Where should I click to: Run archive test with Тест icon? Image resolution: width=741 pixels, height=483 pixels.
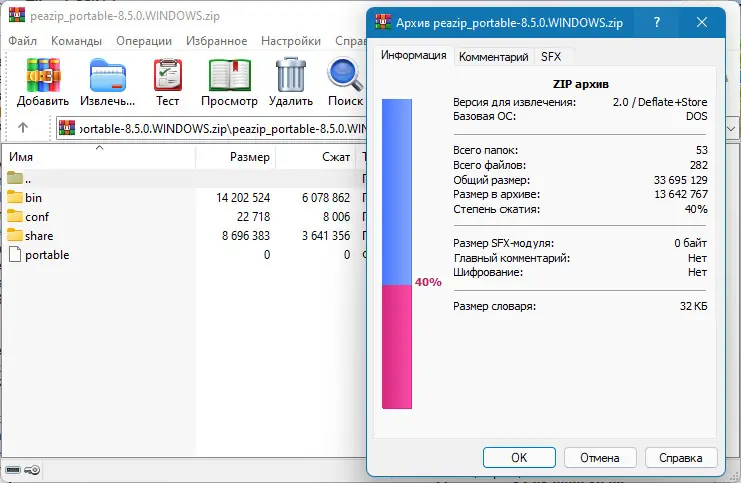(x=168, y=75)
